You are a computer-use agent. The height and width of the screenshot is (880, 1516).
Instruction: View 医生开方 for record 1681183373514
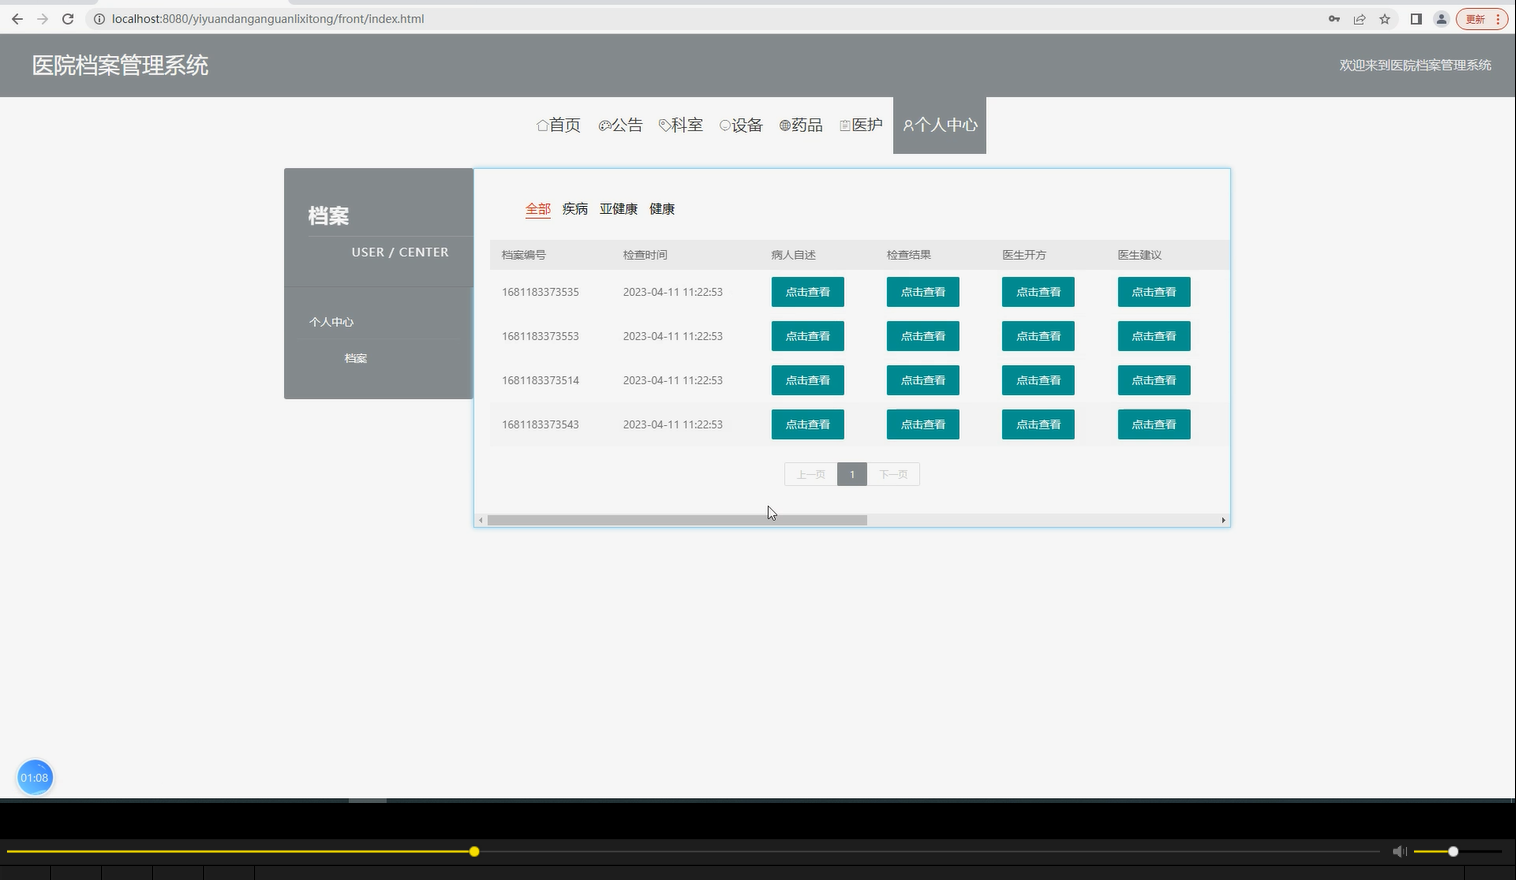1038,380
